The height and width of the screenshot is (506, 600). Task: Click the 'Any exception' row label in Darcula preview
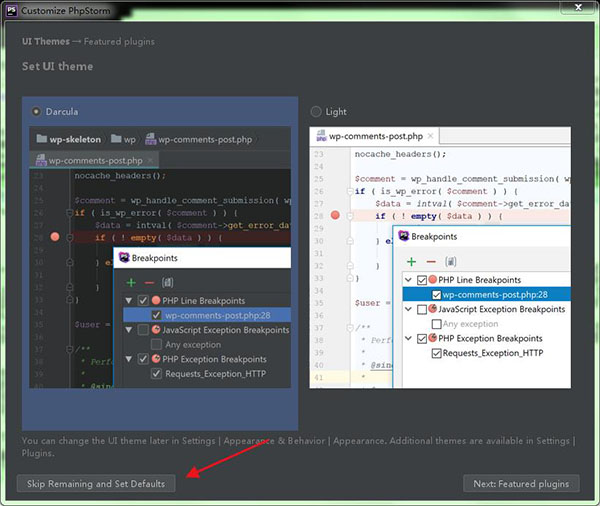click(193, 344)
